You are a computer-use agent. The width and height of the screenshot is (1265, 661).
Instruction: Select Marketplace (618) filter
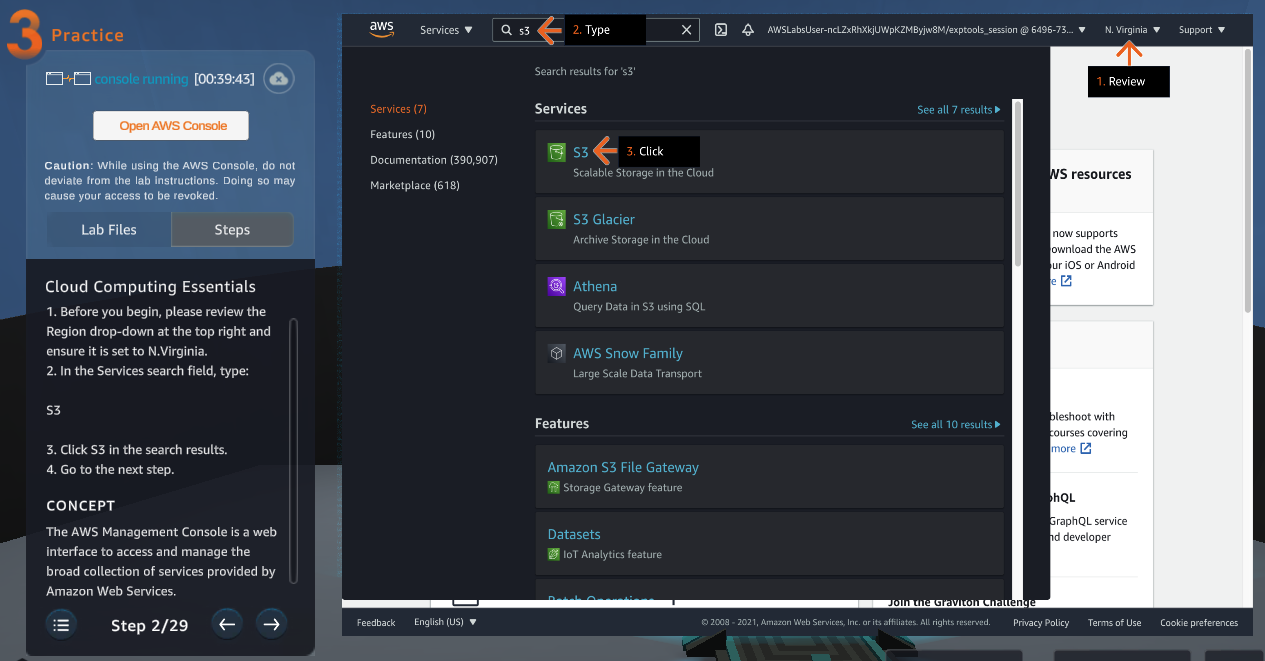tap(415, 185)
